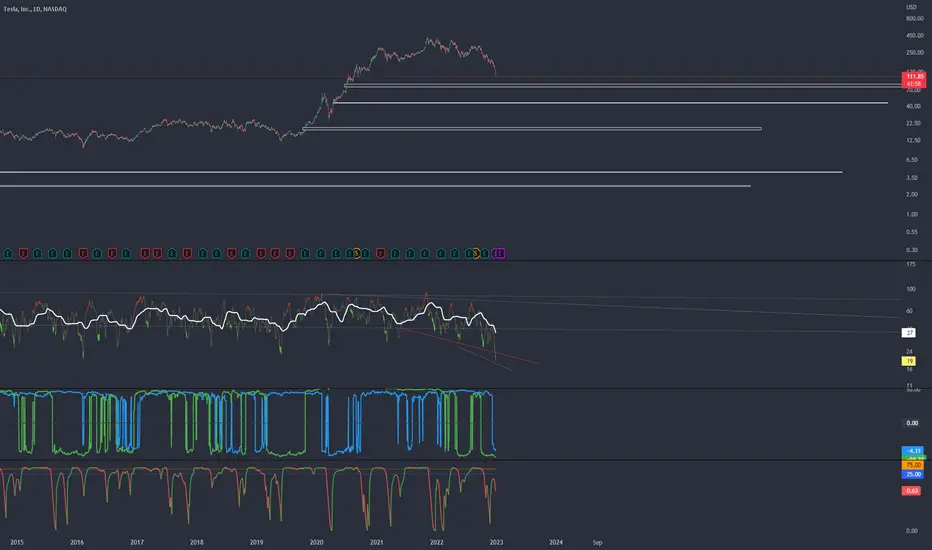
Task: Click the Tesla, Inc., 1D, NASDAQ chart title
Action: point(35,9)
